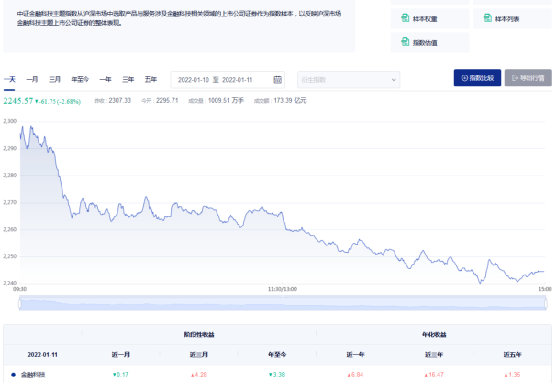Select the 一月 time range tab

click(x=32, y=79)
